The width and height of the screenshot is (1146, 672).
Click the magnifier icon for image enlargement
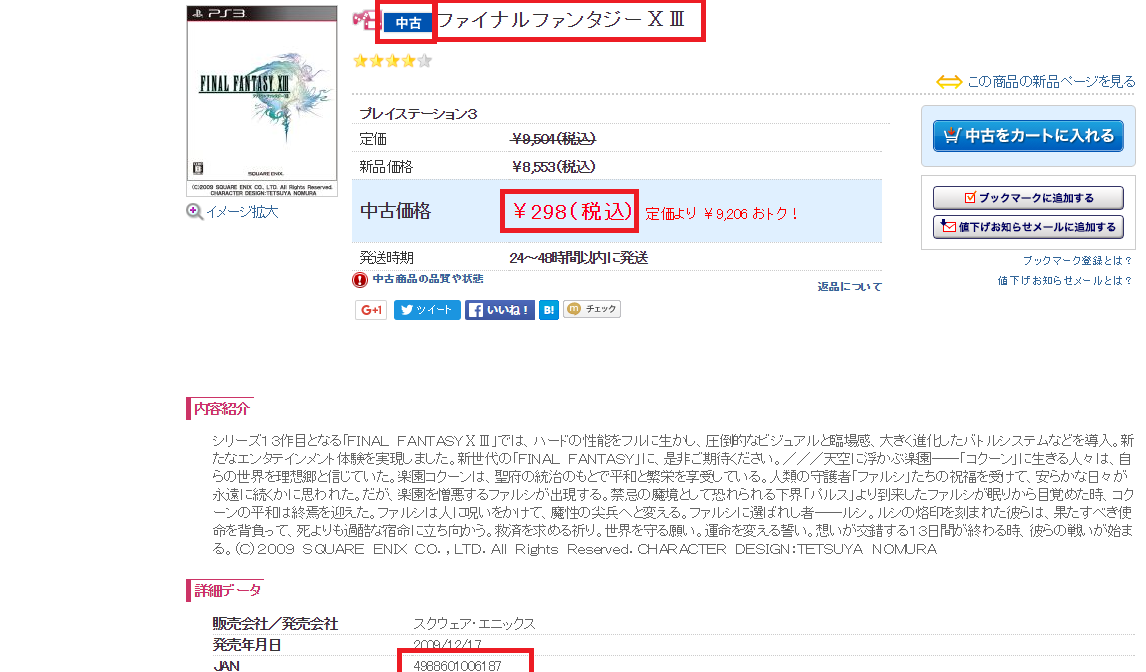(194, 212)
